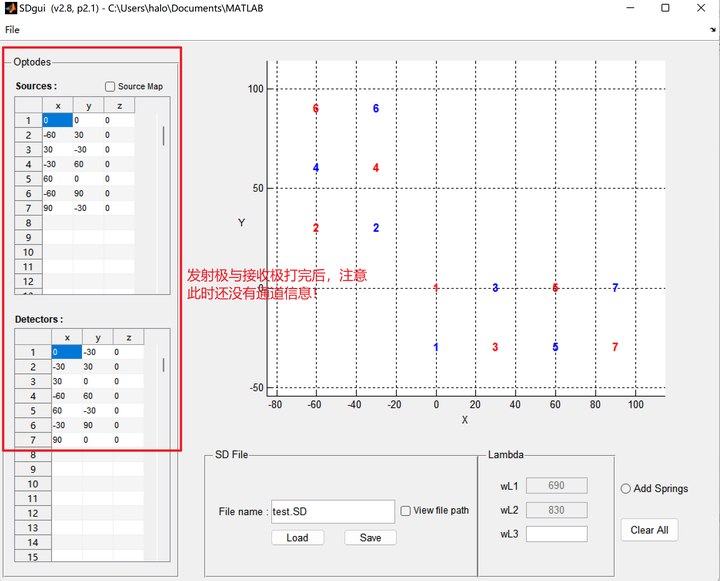Screen dimensions: 720x581
Task: Click blue detector marker 7 on plot
Action: tap(615, 288)
